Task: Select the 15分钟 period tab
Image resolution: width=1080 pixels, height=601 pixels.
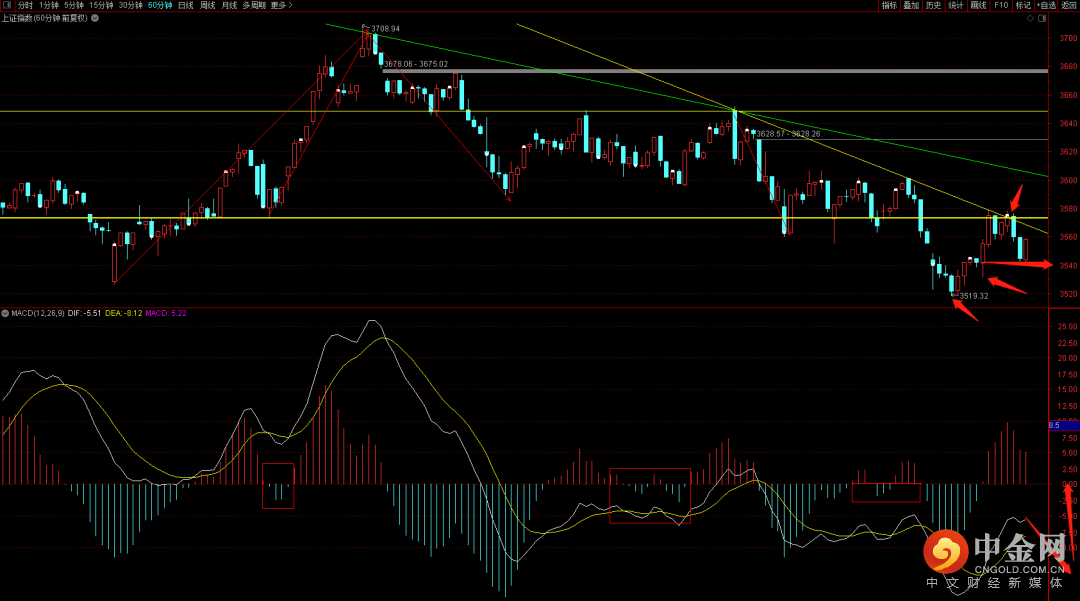Action: (101, 5)
